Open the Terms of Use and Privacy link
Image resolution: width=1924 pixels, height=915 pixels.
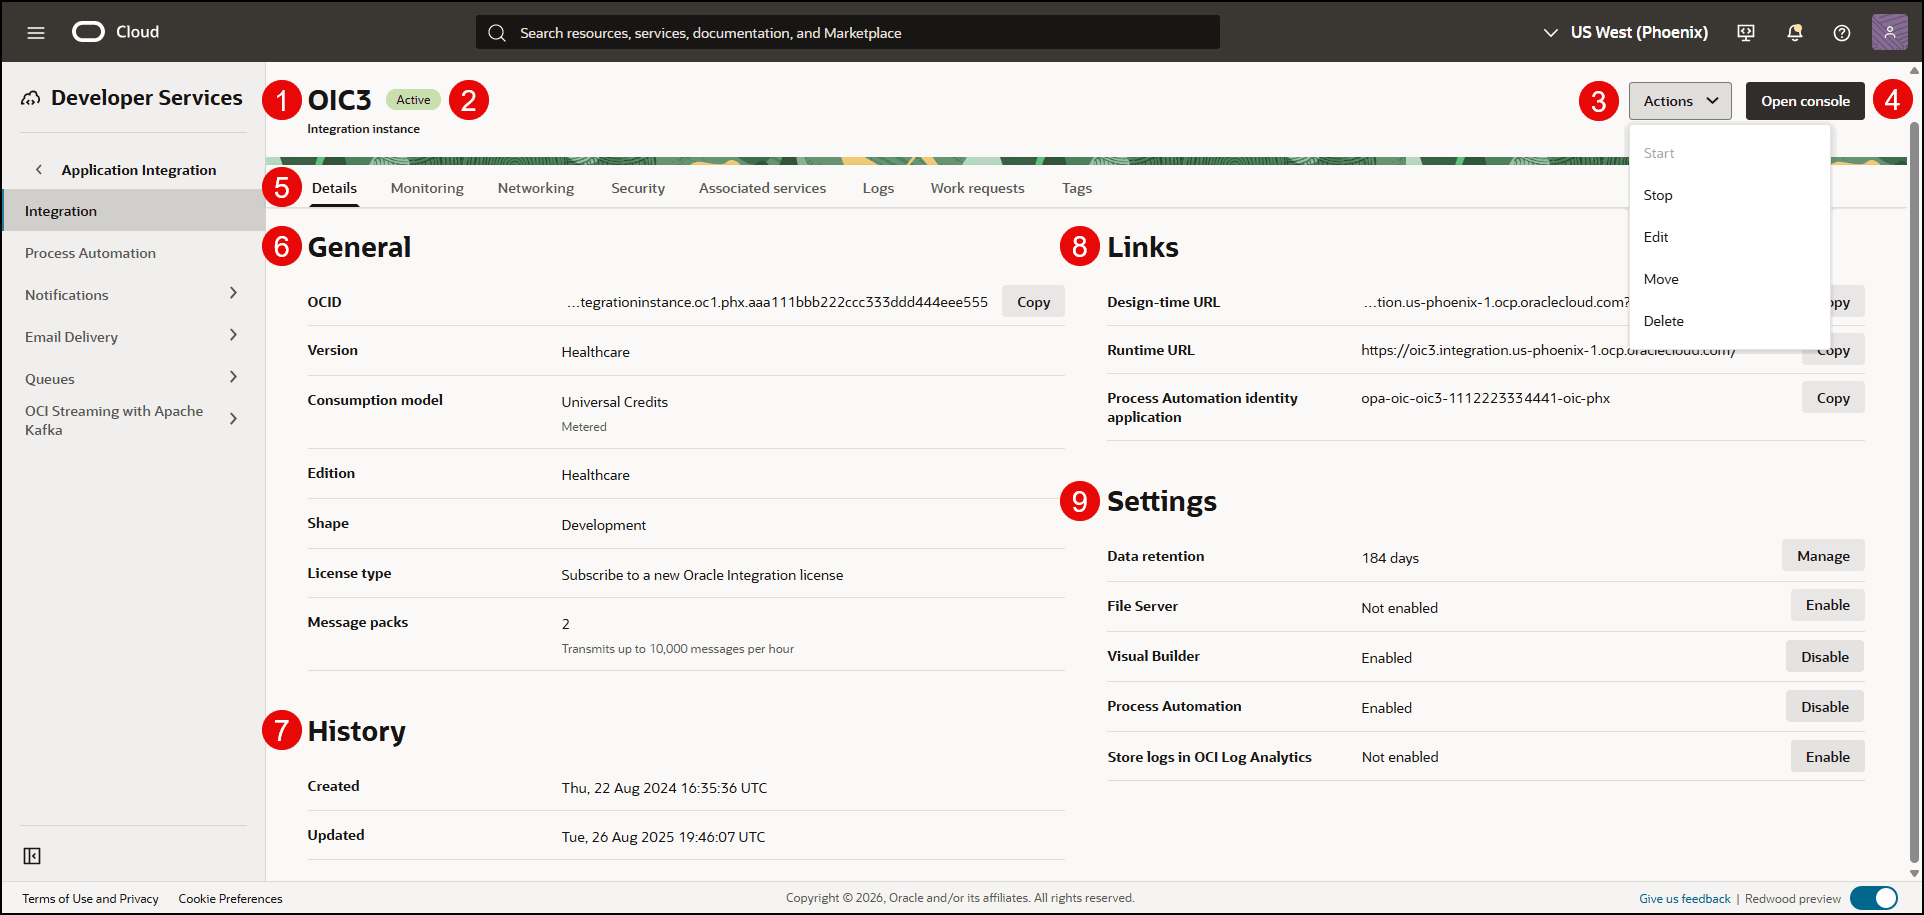point(91,899)
